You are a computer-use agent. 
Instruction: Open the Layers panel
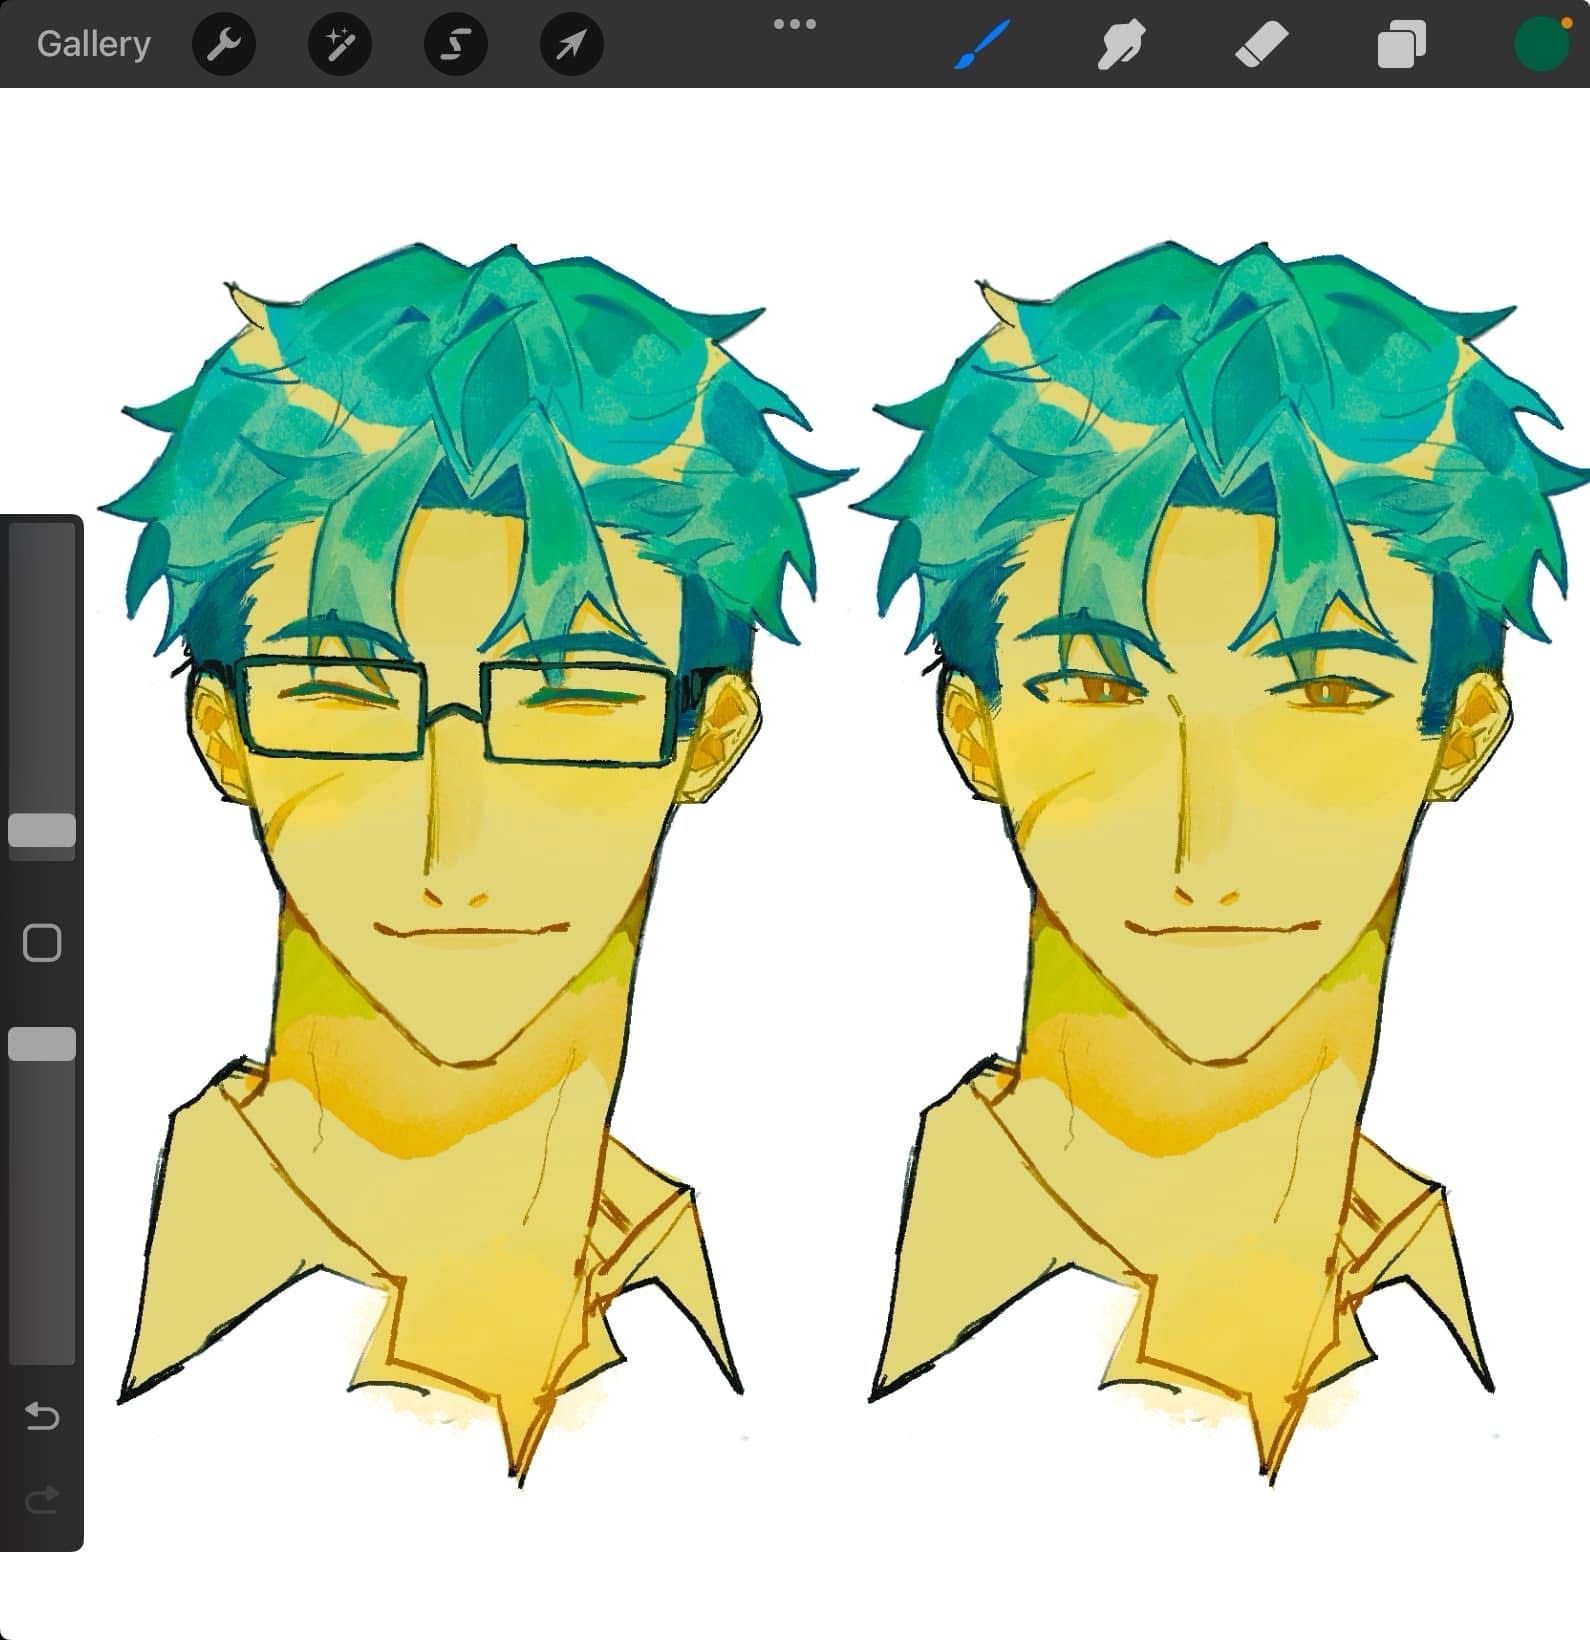click(1401, 44)
